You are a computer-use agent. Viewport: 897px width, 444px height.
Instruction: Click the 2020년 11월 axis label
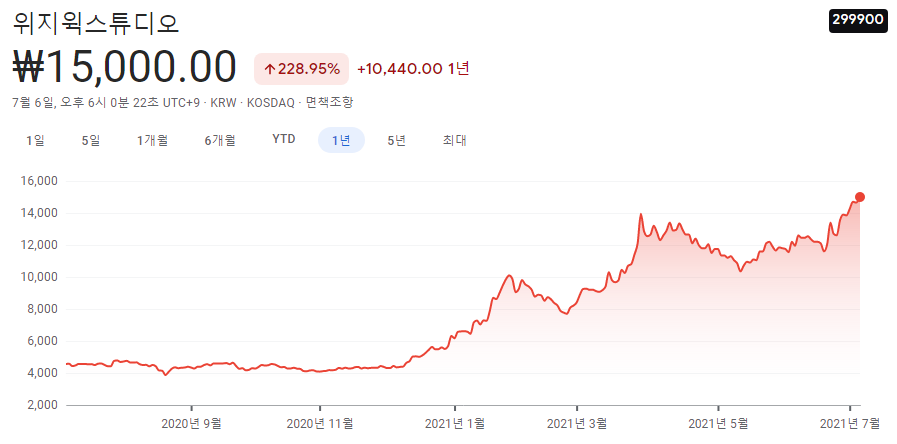coord(319,424)
